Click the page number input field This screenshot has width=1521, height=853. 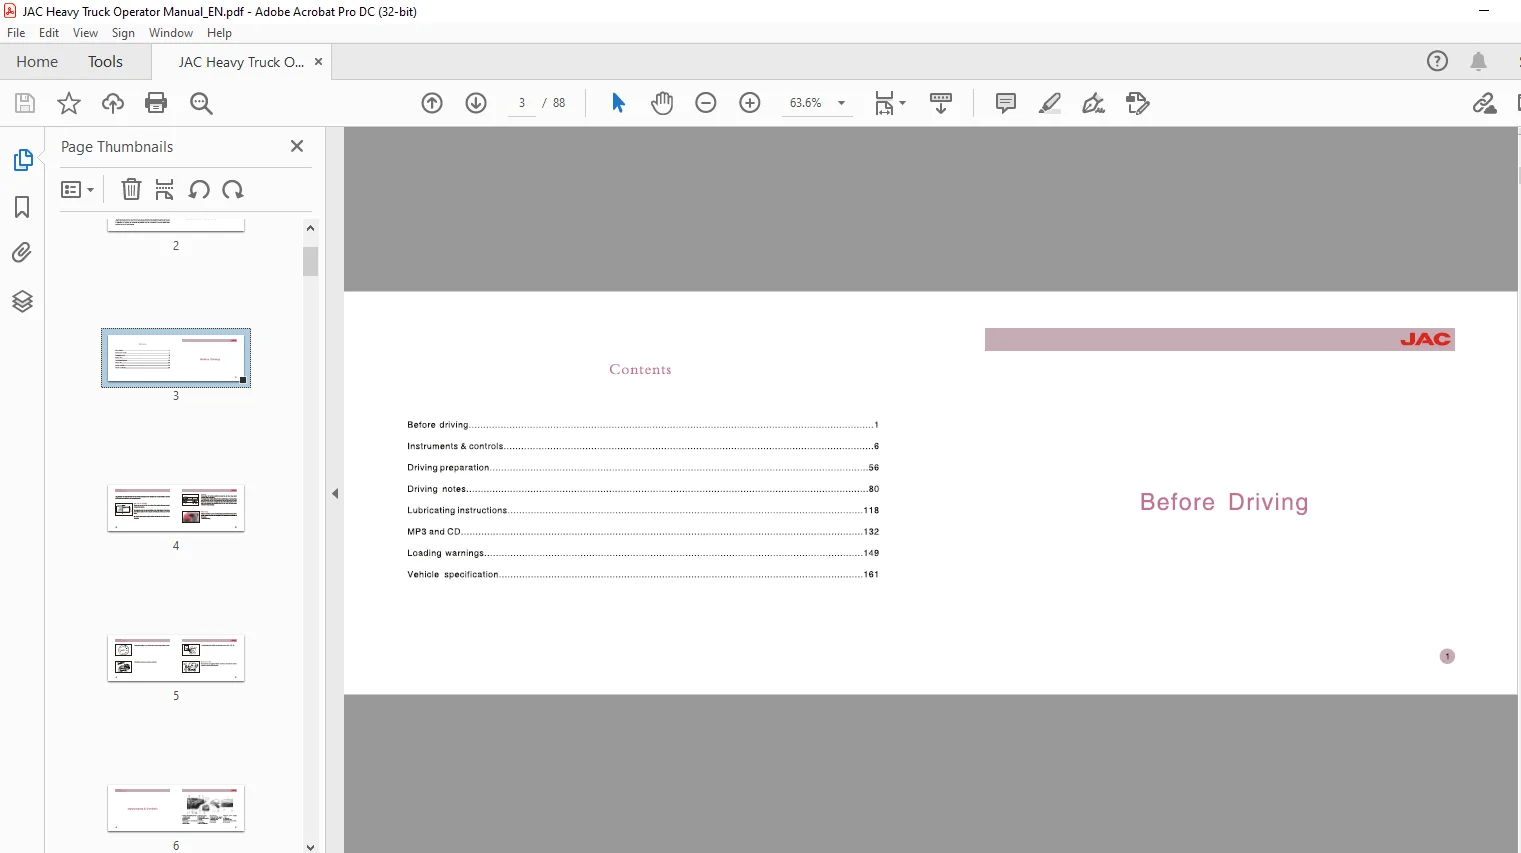522,103
